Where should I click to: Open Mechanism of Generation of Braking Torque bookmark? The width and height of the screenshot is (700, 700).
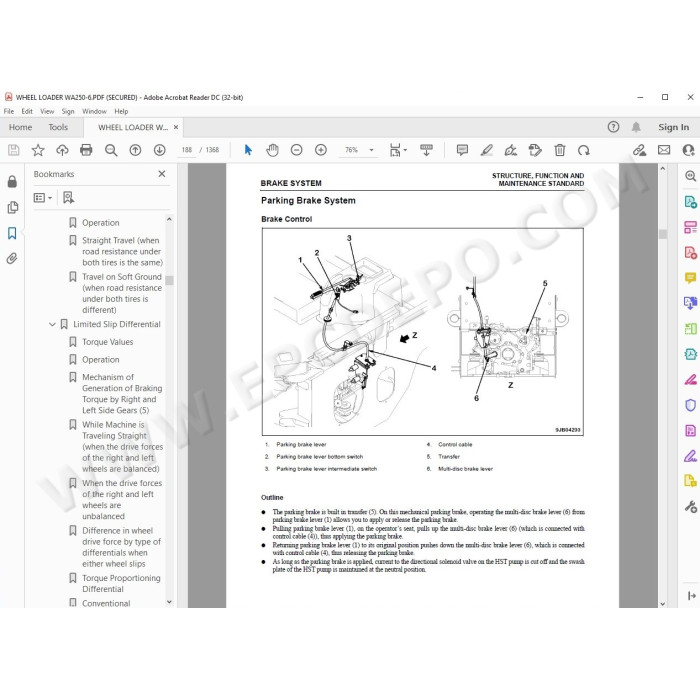pos(122,394)
